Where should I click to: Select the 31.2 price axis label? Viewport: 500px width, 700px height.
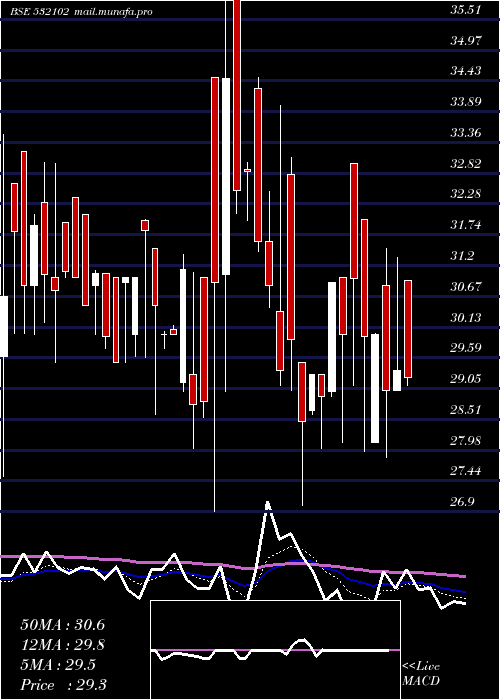point(462,256)
